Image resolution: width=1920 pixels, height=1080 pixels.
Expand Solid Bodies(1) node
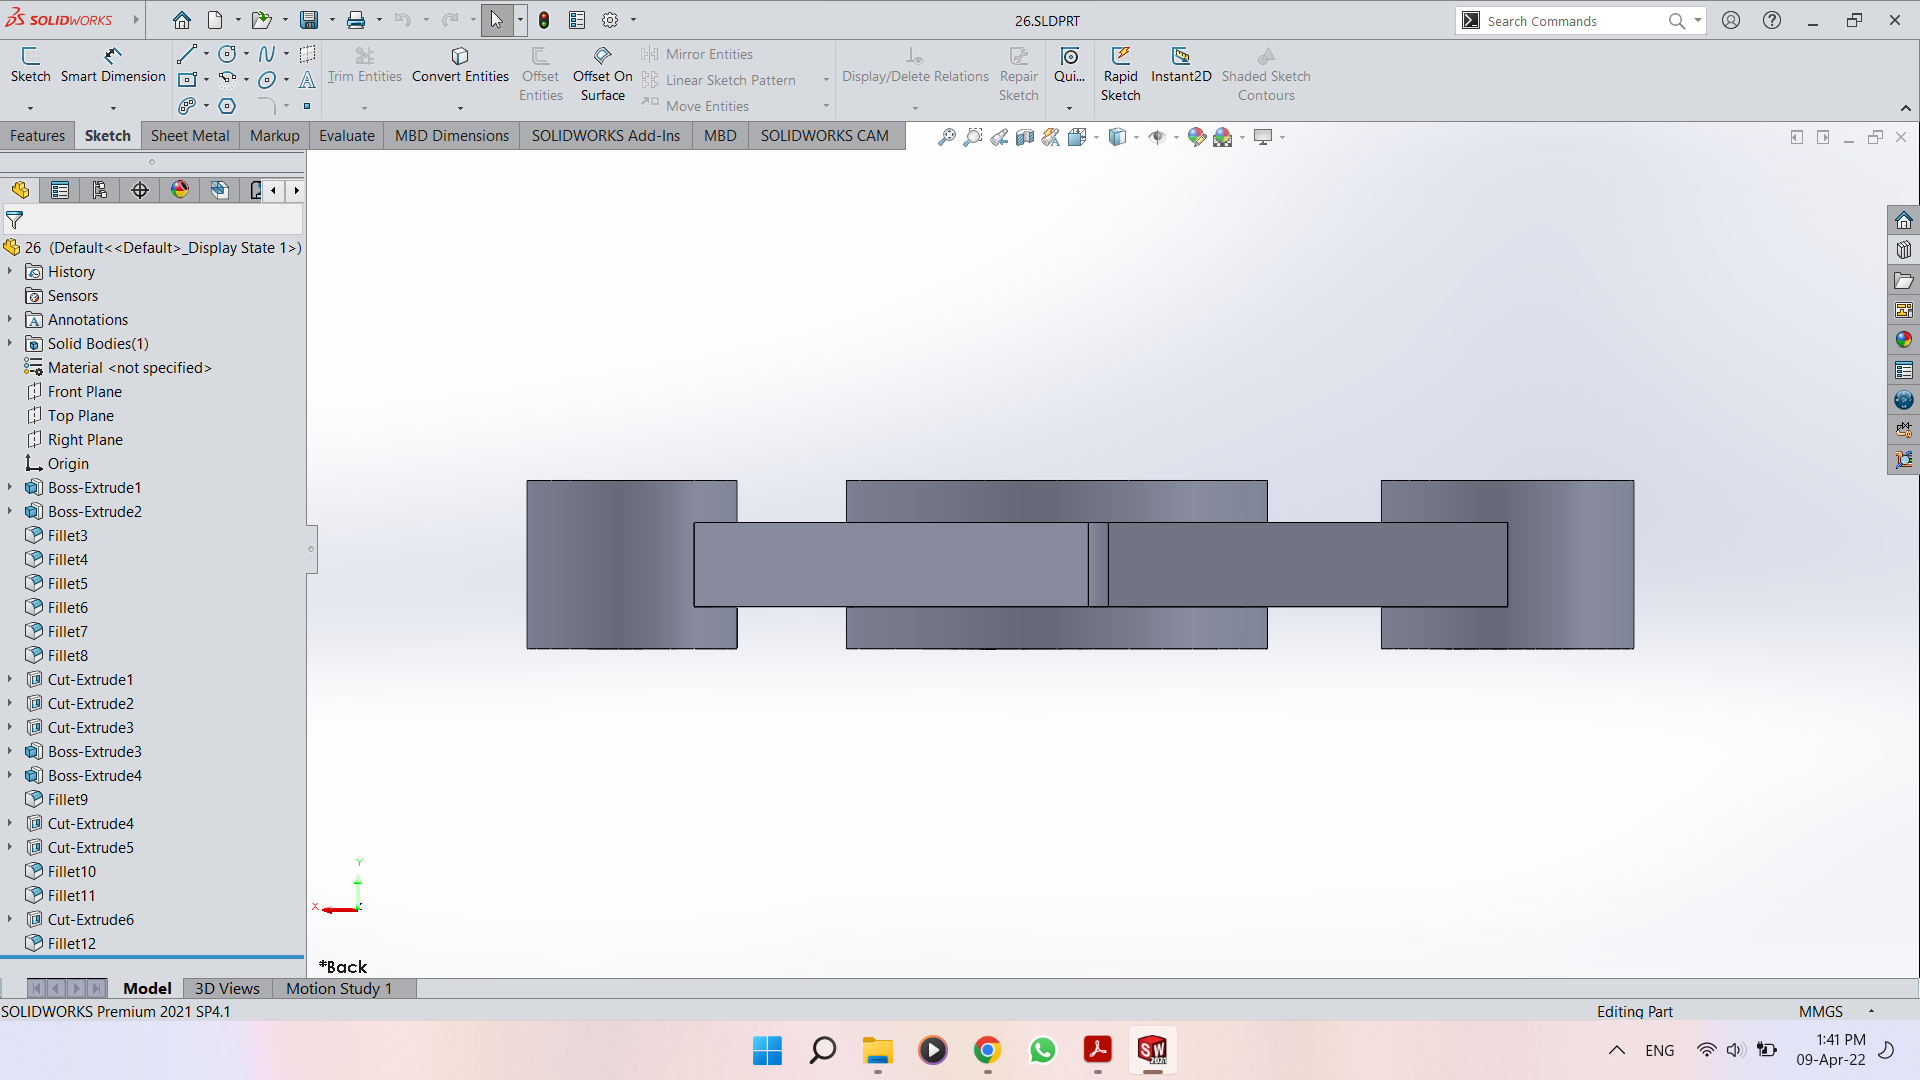10,343
